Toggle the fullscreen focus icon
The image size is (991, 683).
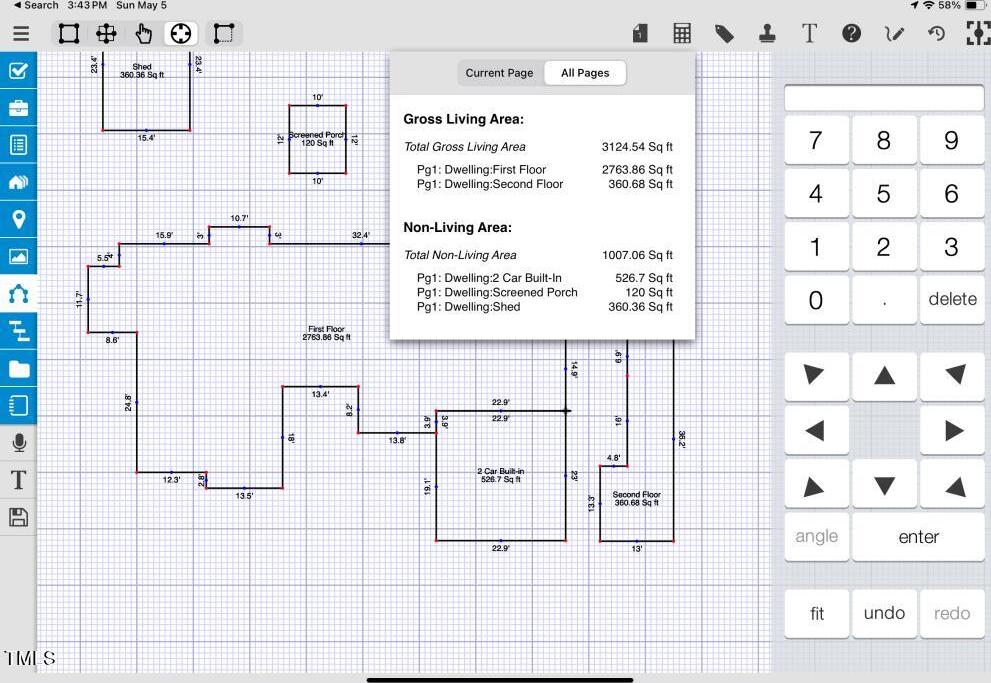(x=978, y=33)
